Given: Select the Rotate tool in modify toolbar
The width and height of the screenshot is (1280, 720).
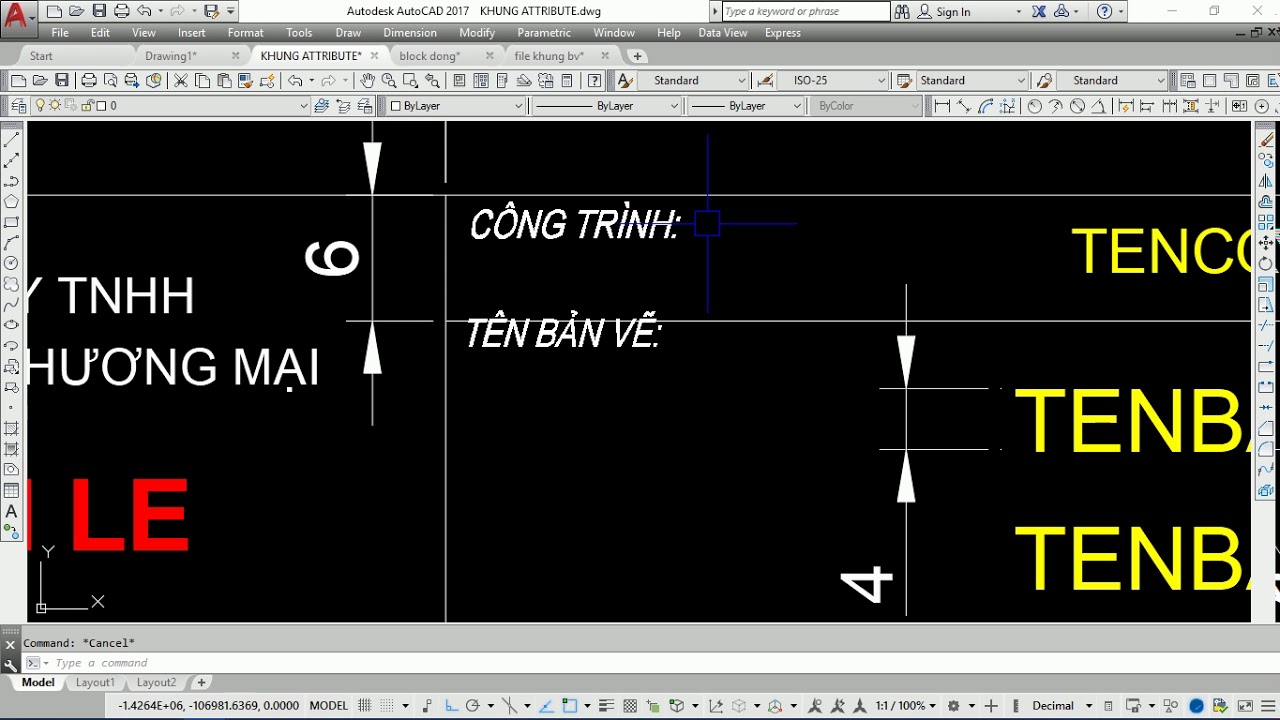Looking at the screenshot, I should click(x=1266, y=264).
